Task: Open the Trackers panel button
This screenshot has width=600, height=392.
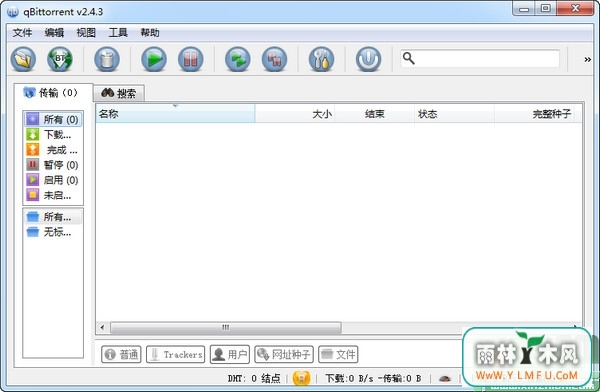Action: click(x=176, y=354)
